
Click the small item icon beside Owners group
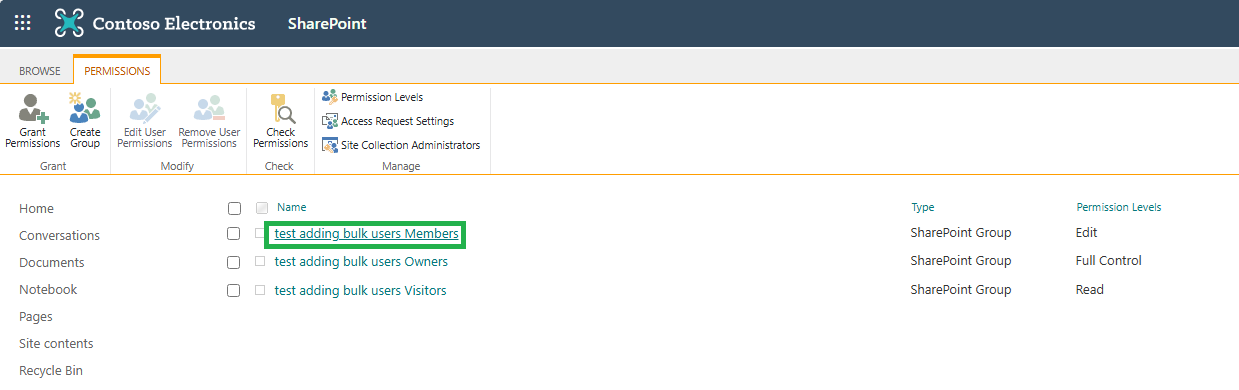260,262
